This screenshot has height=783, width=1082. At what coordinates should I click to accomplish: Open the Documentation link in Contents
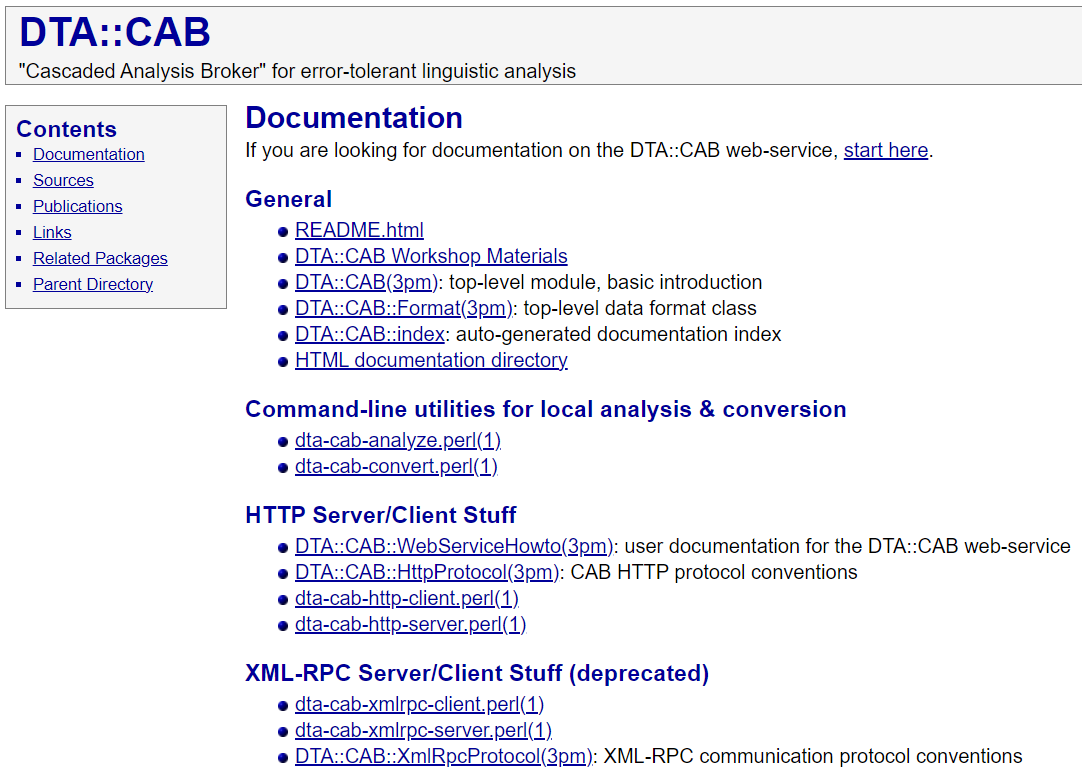tap(88, 155)
